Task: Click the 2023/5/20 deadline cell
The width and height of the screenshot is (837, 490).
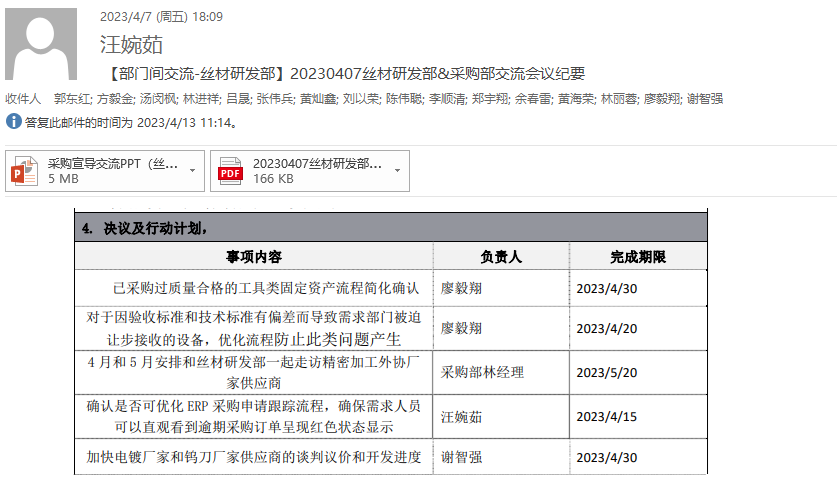Action: pyautogui.click(x=607, y=372)
